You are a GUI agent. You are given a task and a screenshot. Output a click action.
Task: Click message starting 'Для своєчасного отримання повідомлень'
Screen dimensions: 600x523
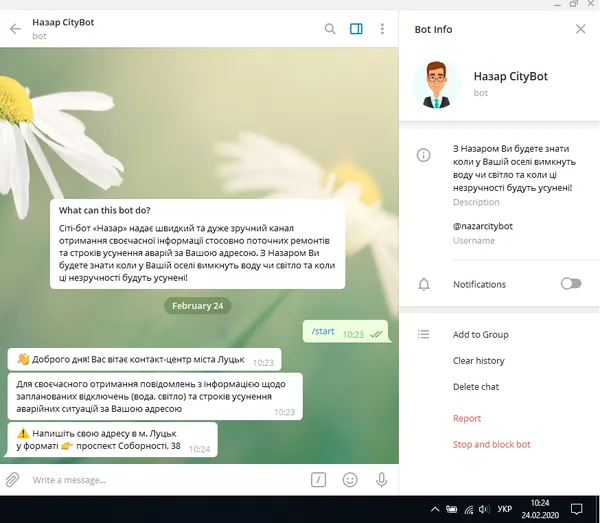(155, 396)
